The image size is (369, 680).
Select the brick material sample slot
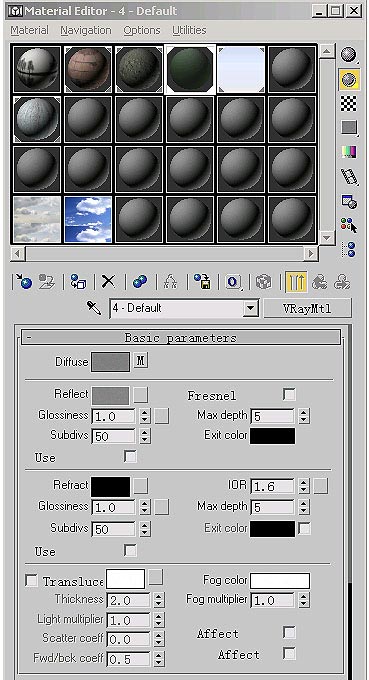pos(88,69)
